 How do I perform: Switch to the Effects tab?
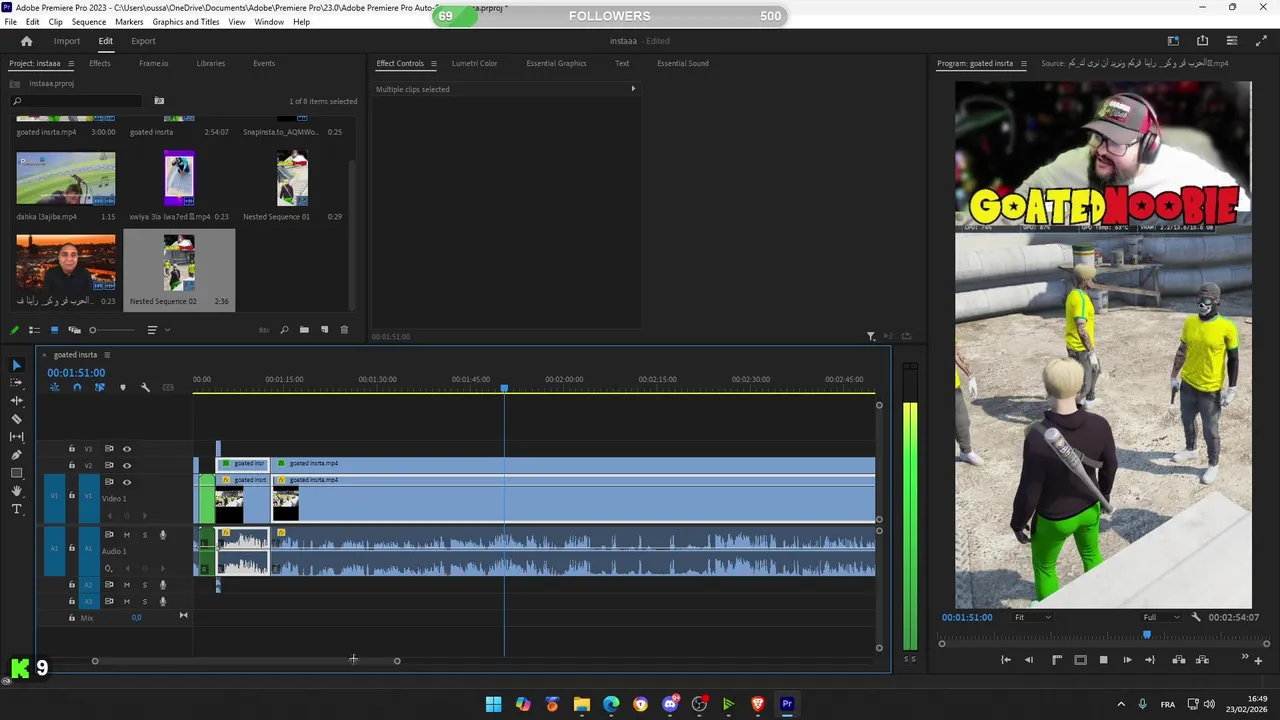(x=100, y=63)
